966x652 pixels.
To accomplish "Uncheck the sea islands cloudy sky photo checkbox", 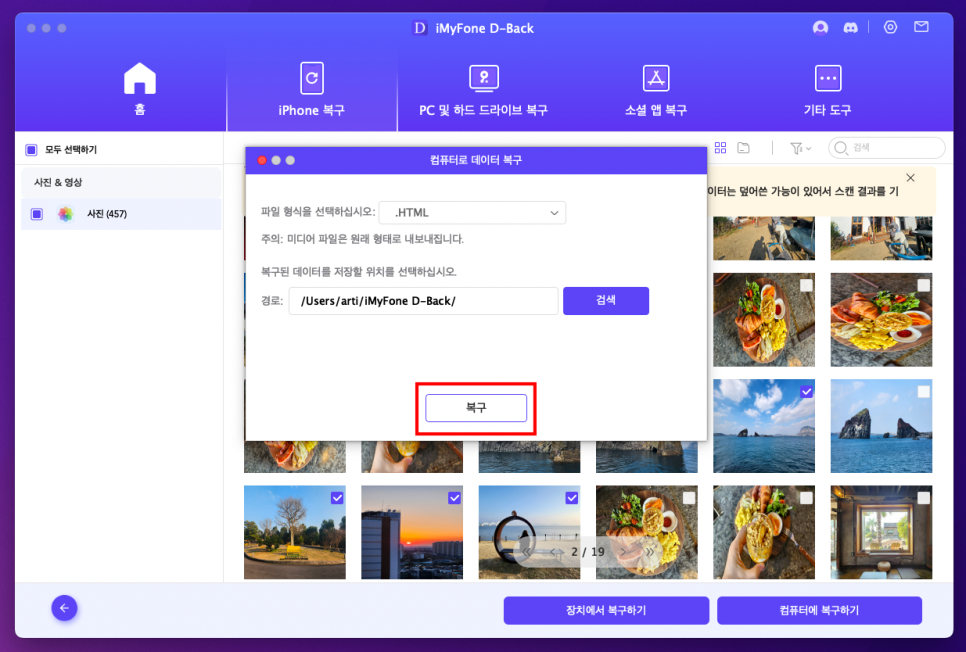I will (806, 391).
